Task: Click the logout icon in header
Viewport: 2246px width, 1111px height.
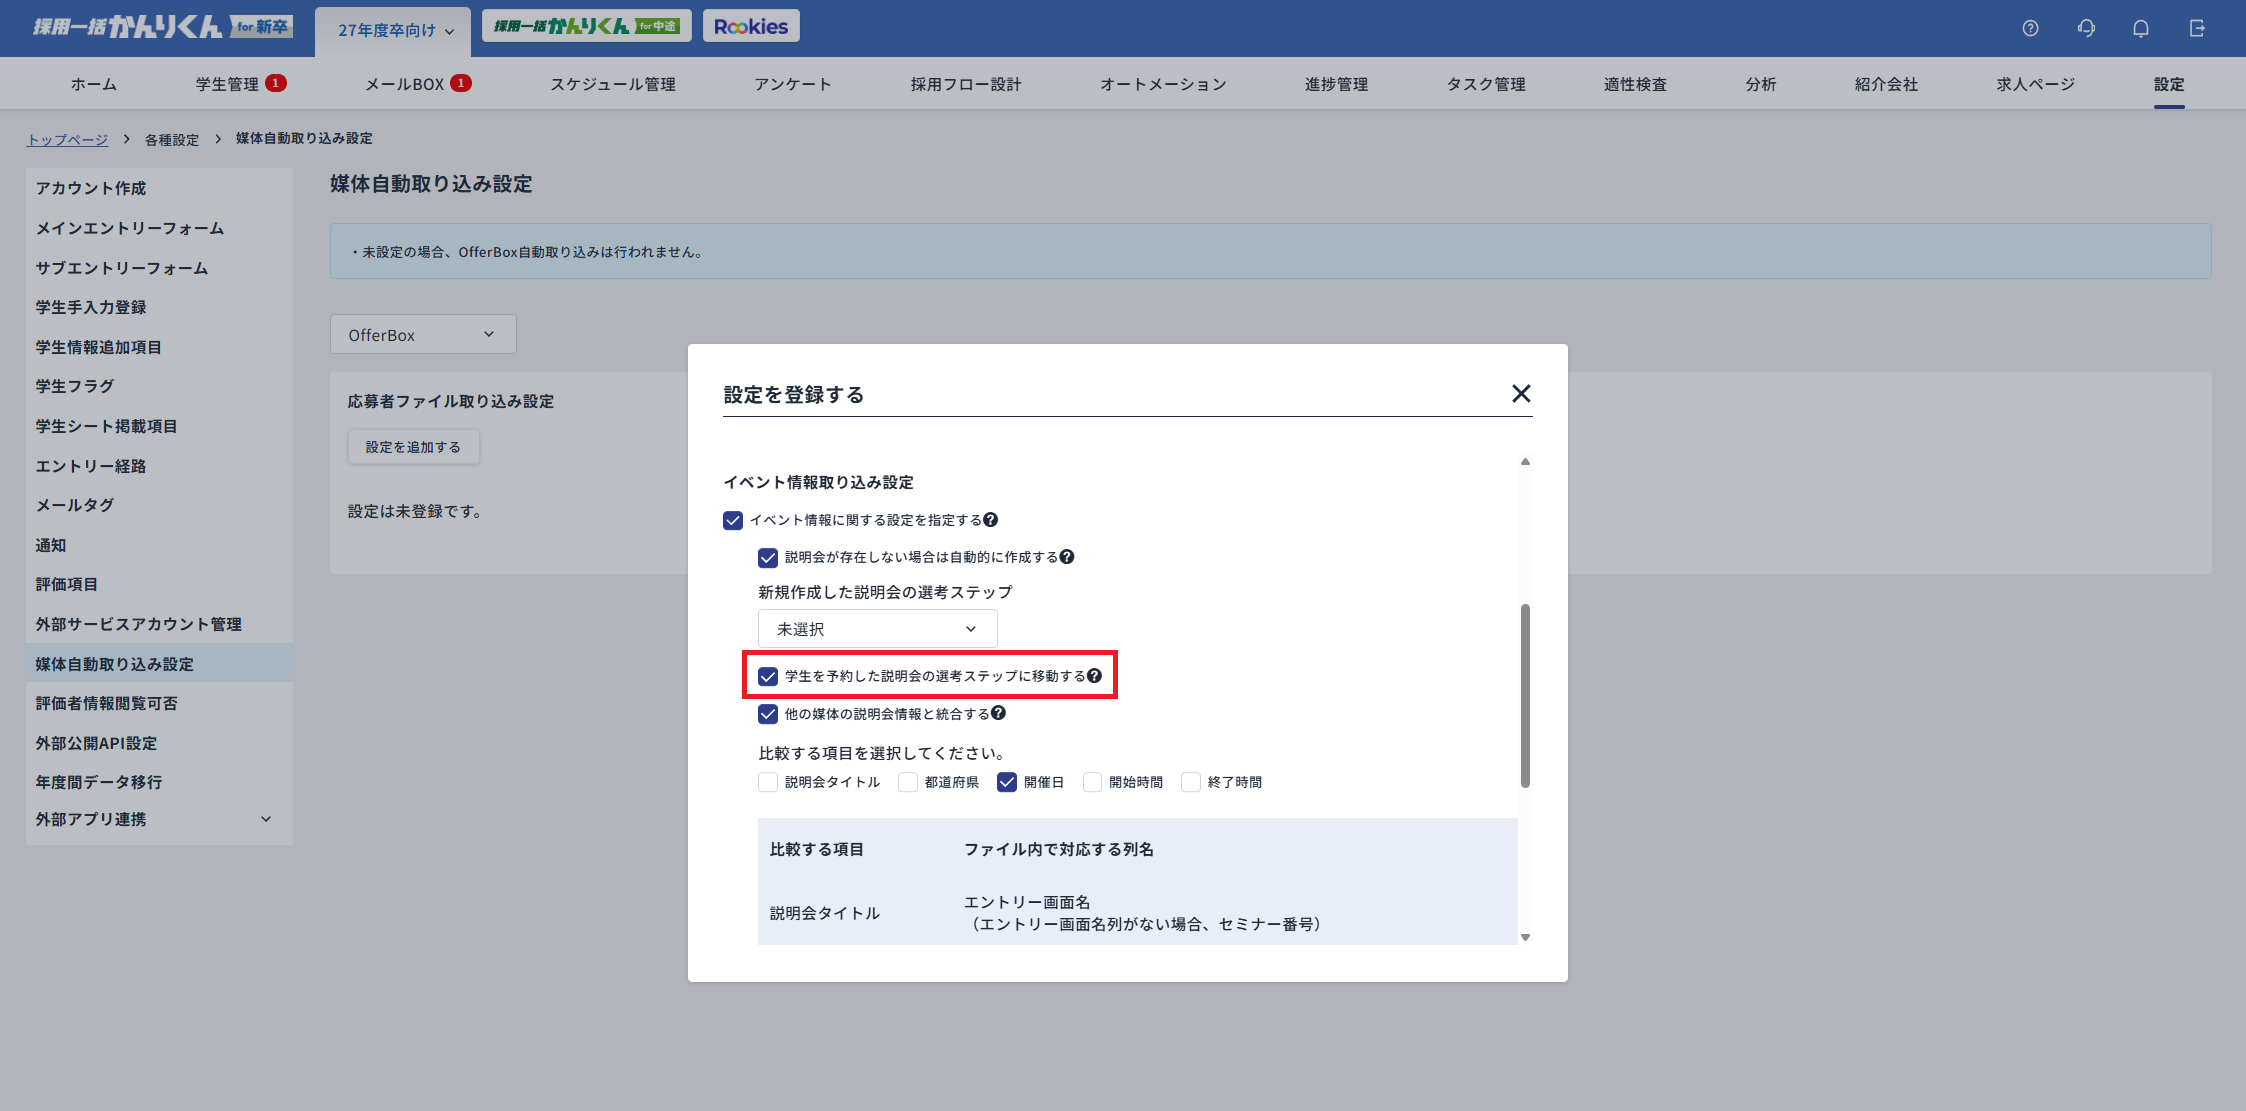Action: tap(2197, 28)
